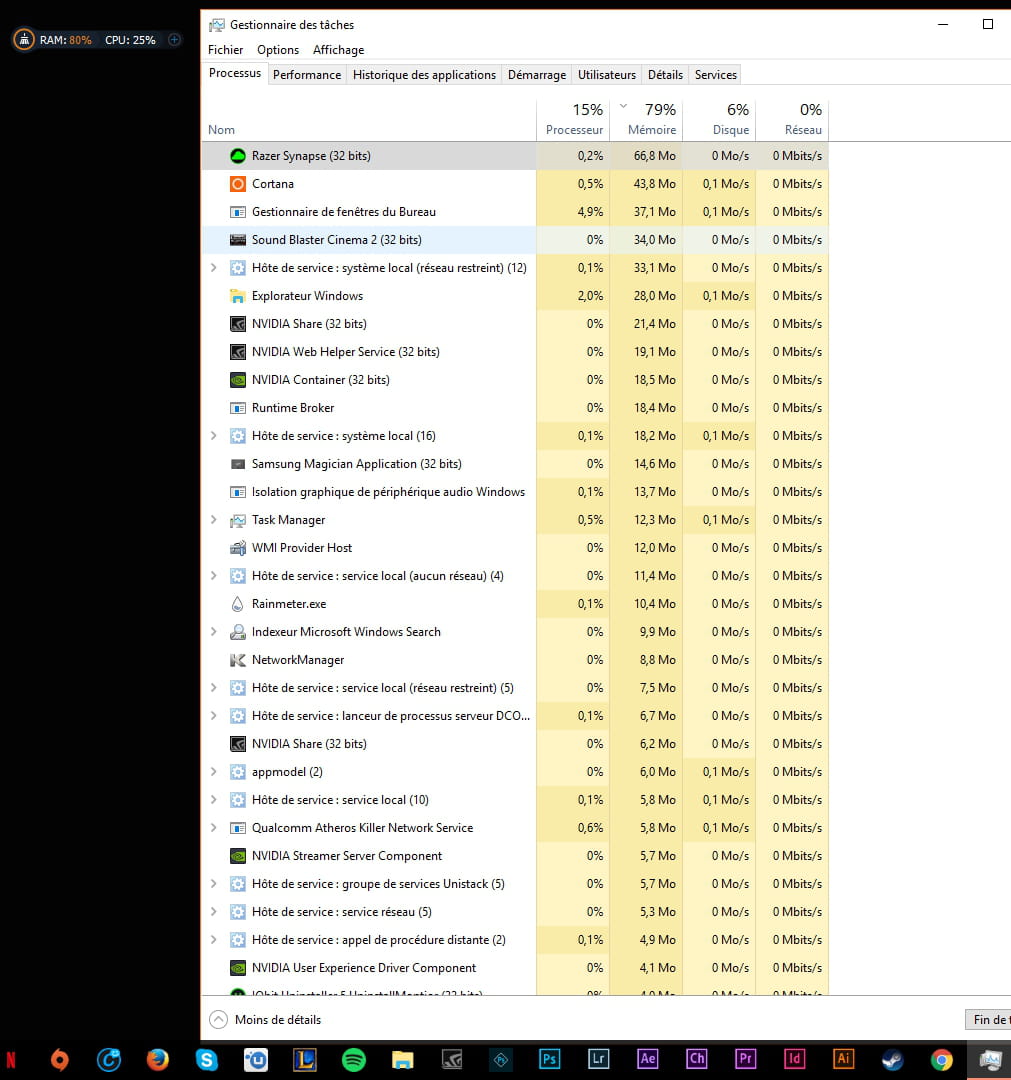
Task: Click the Rainmeter.exe droplet icon
Action: 238,604
